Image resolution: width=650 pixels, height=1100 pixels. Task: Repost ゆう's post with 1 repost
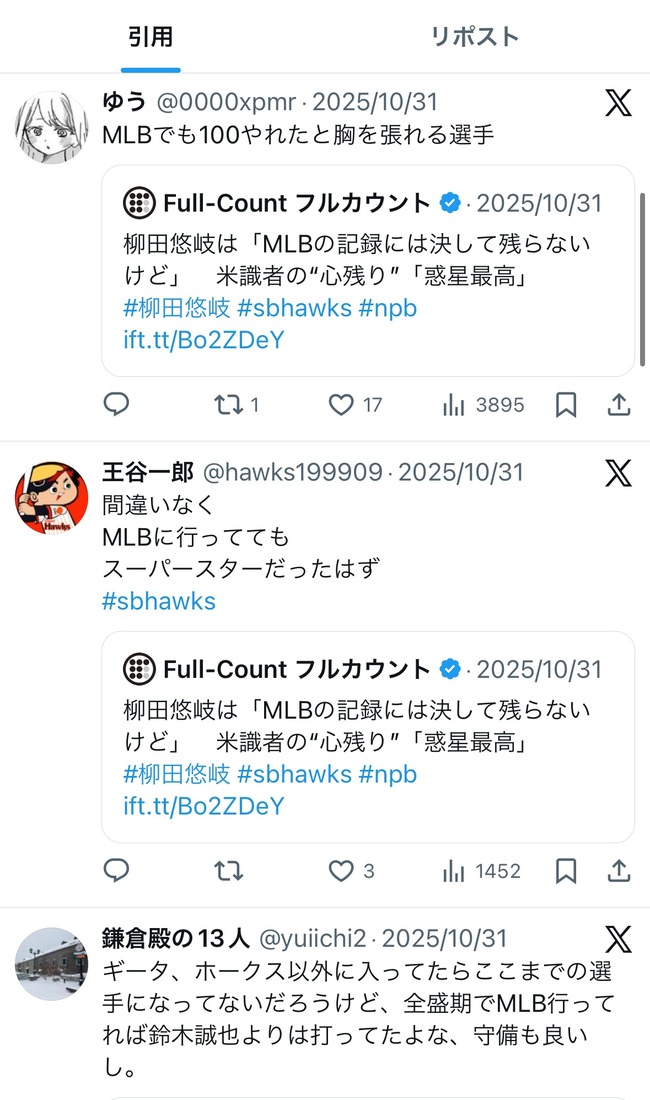pyautogui.click(x=236, y=404)
